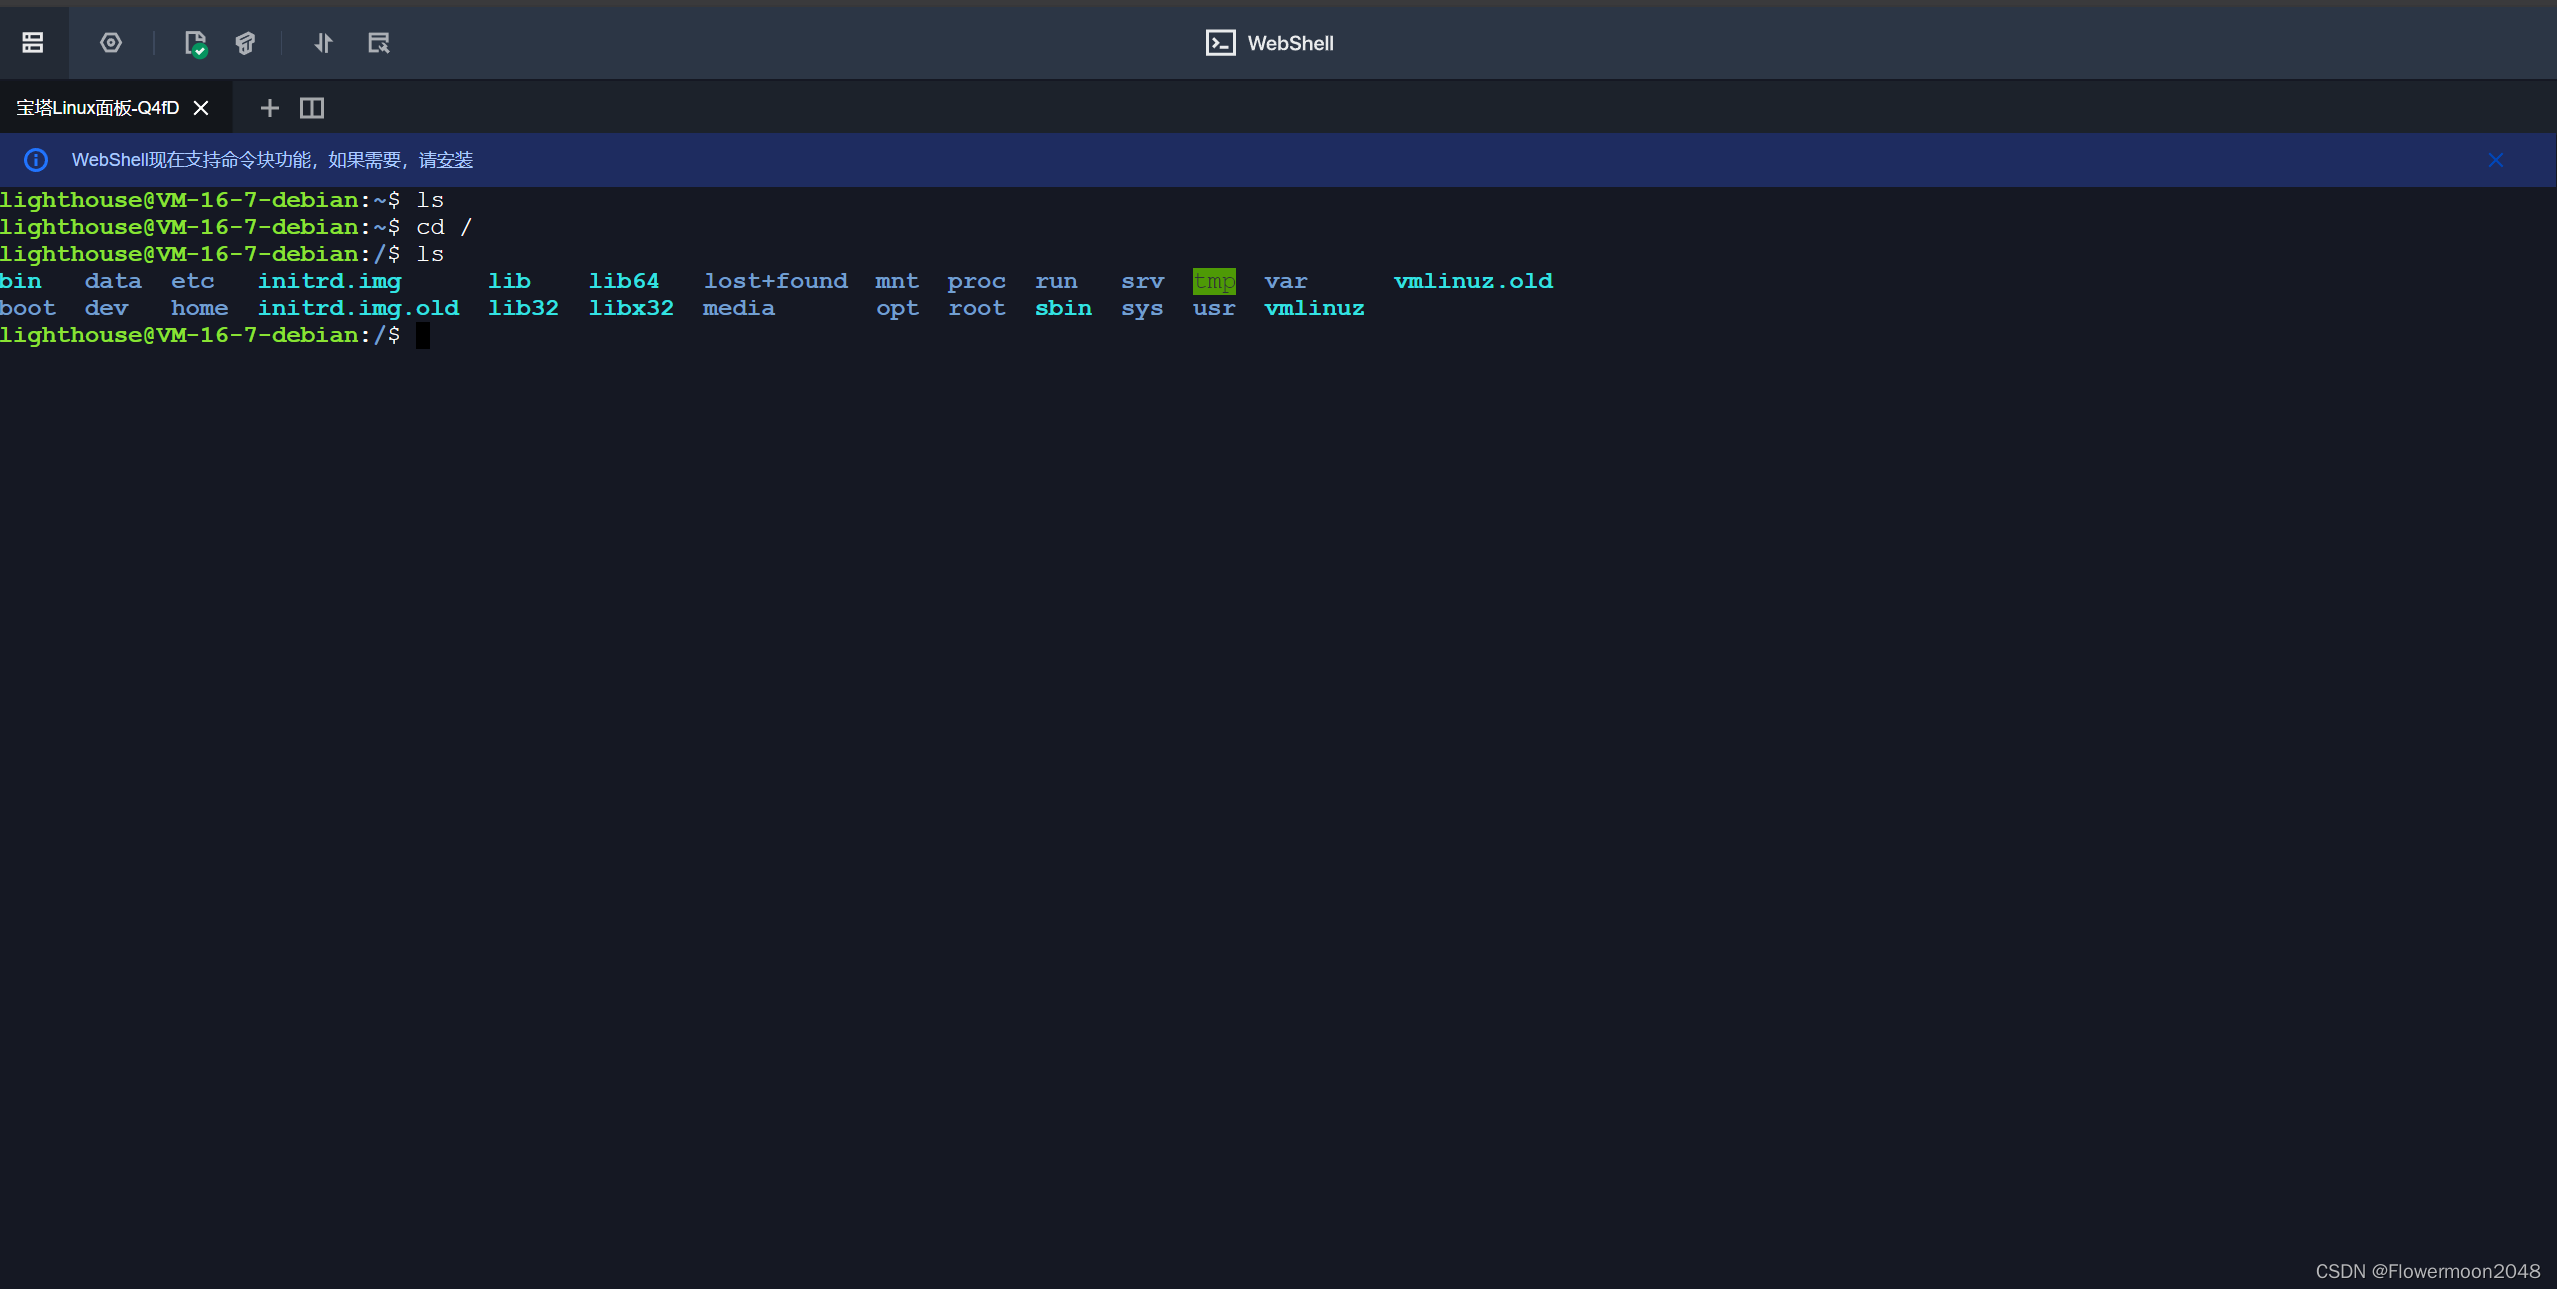The height and width of the screenshot is (1289, 2557).
Task: Toggle split-pane layout icon
Action: [x=312, y=108]
